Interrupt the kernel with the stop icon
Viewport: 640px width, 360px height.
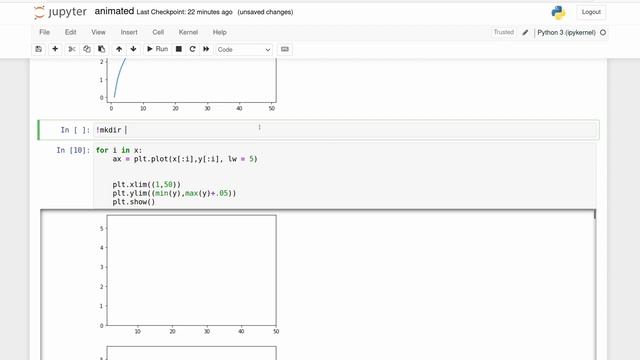(179, 49)
